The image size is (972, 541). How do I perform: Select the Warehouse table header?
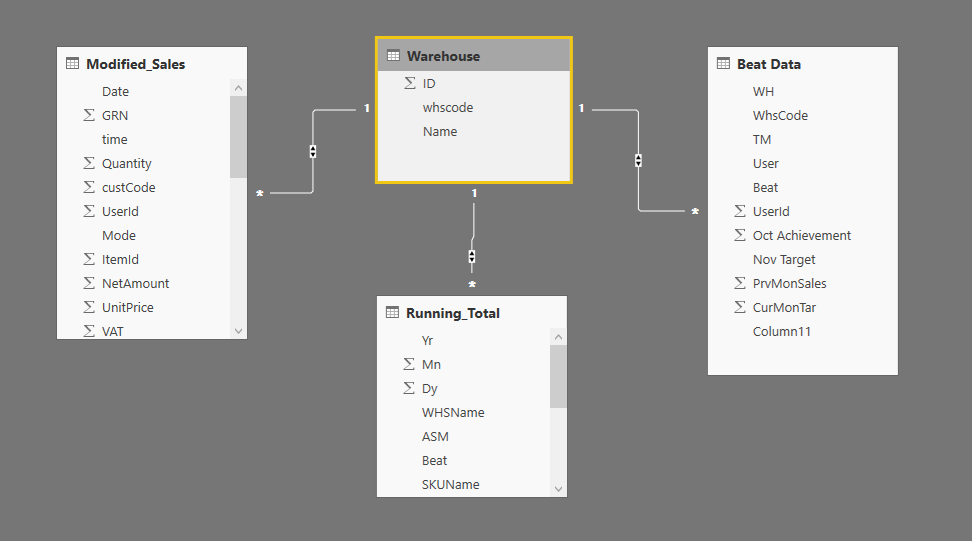pos(474,56)
